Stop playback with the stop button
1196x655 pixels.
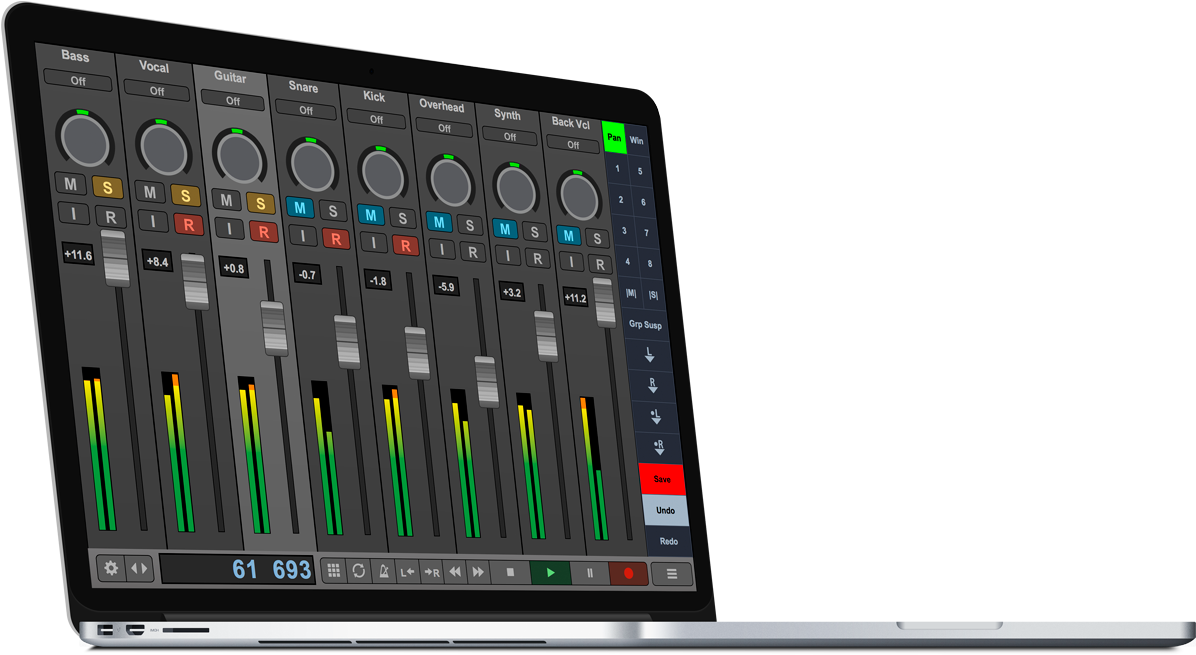click(510, 573)
